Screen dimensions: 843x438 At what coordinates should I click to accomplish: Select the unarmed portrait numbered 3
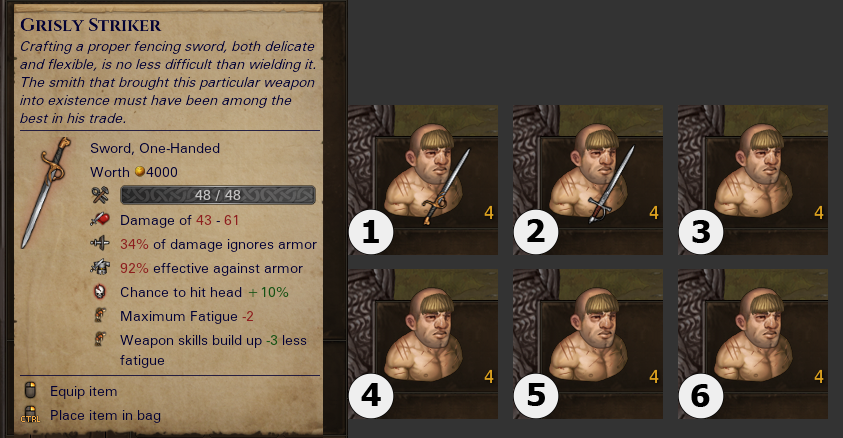pos(753,180)
